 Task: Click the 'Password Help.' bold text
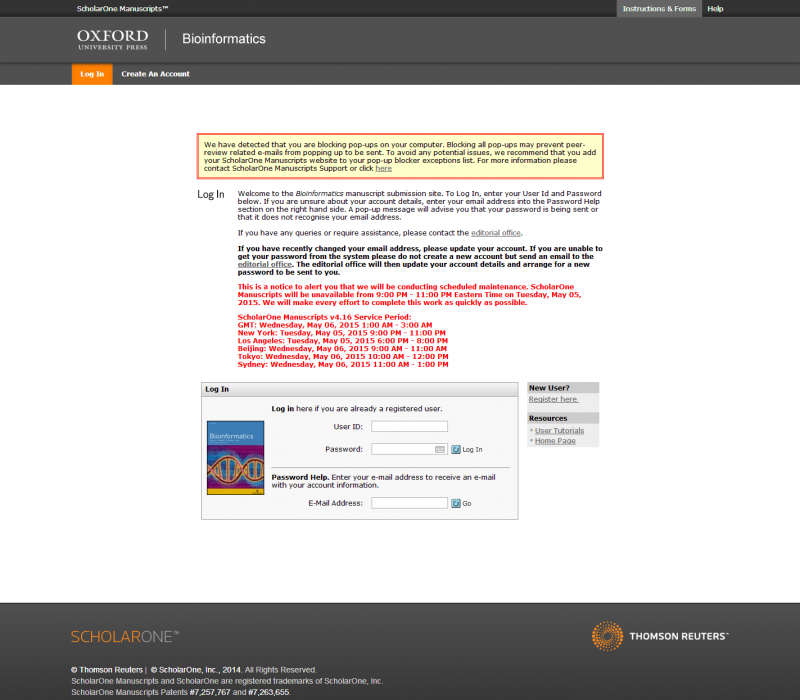click(300, 478)
